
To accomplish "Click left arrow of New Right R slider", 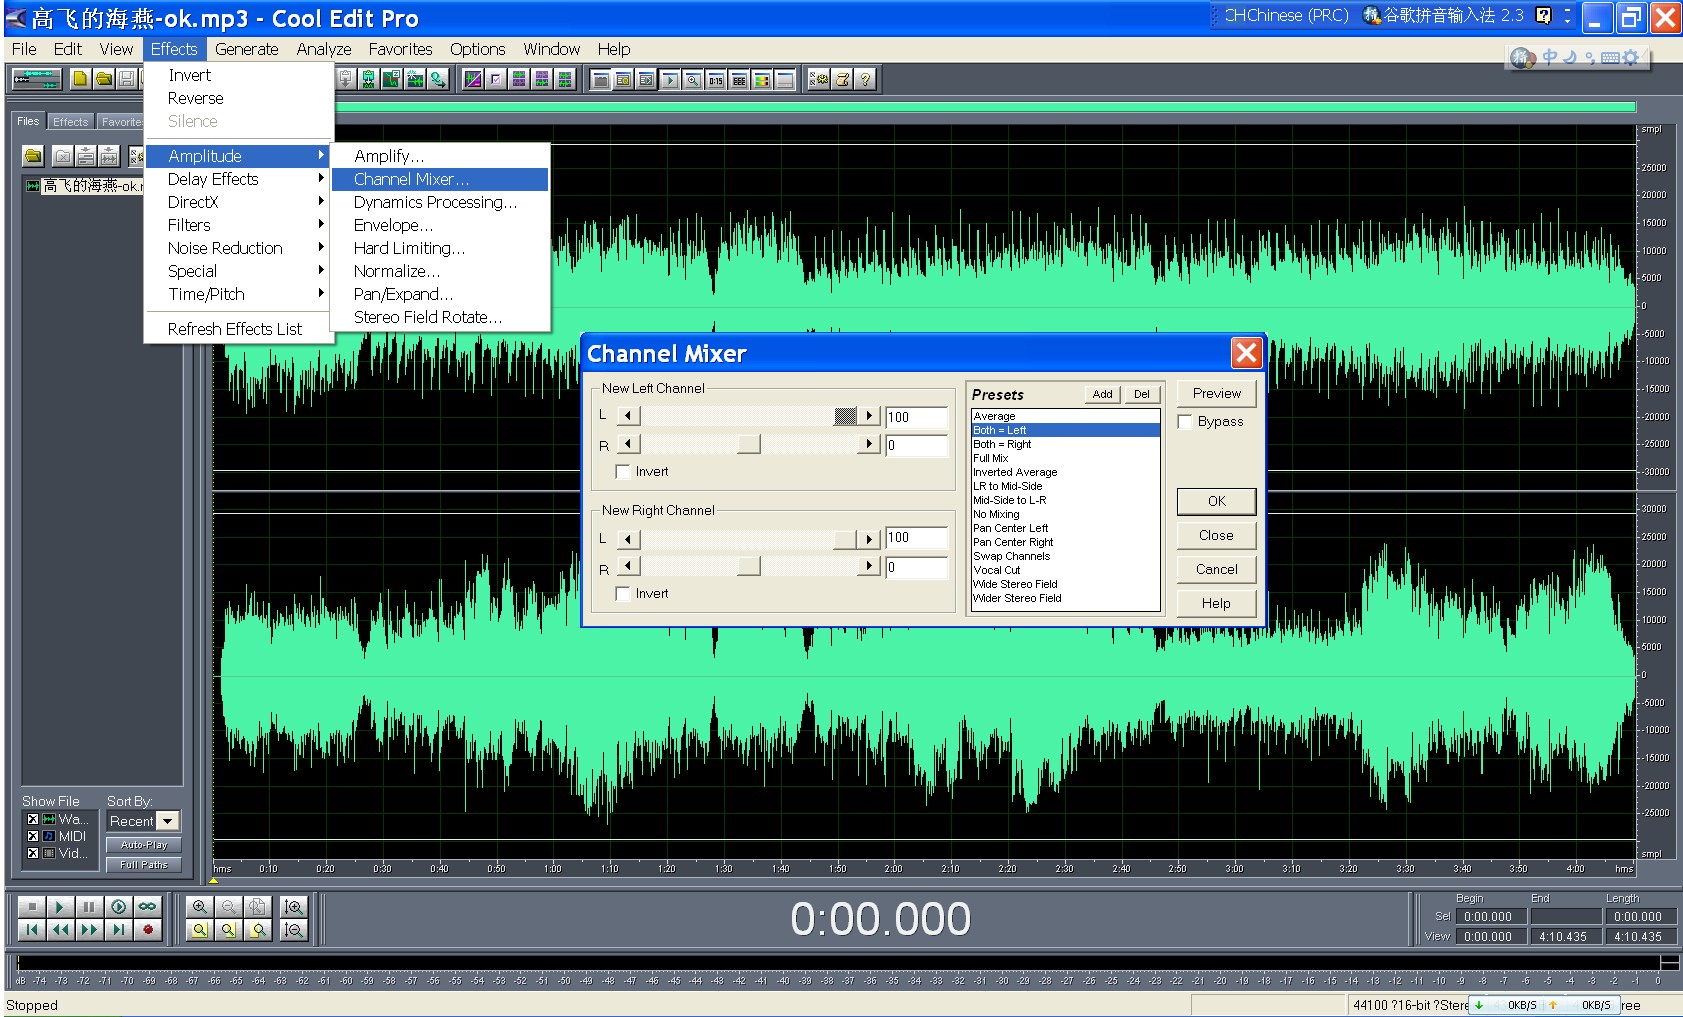I will (628, 566).
